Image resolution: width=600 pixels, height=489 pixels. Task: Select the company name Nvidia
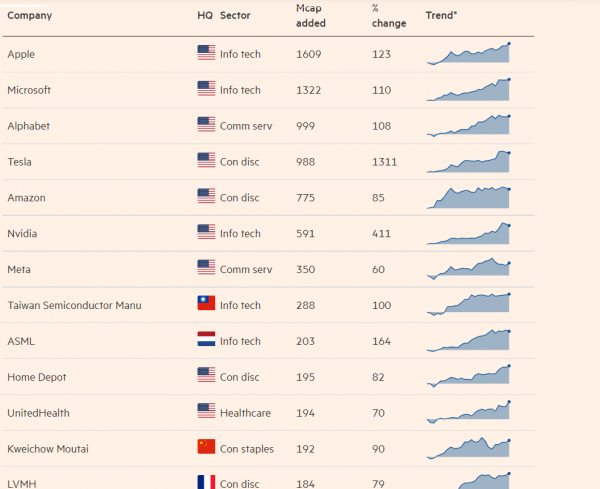point(22,233)
